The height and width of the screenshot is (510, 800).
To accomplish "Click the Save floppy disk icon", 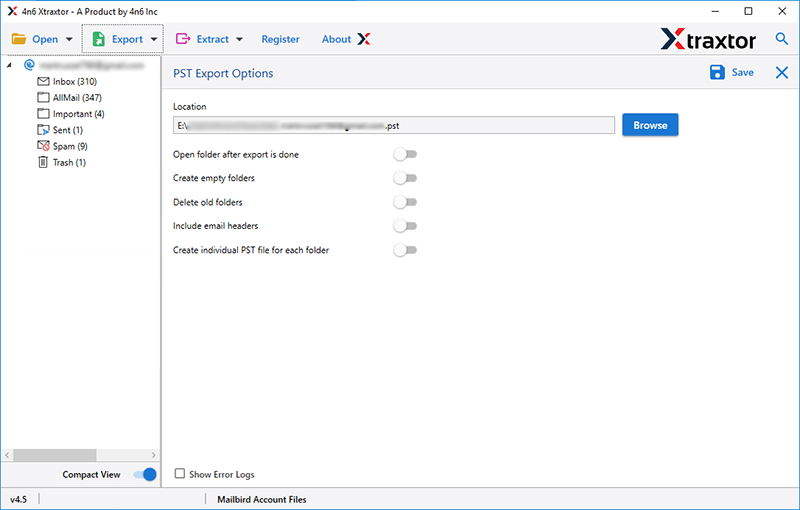I will (717, 72).
